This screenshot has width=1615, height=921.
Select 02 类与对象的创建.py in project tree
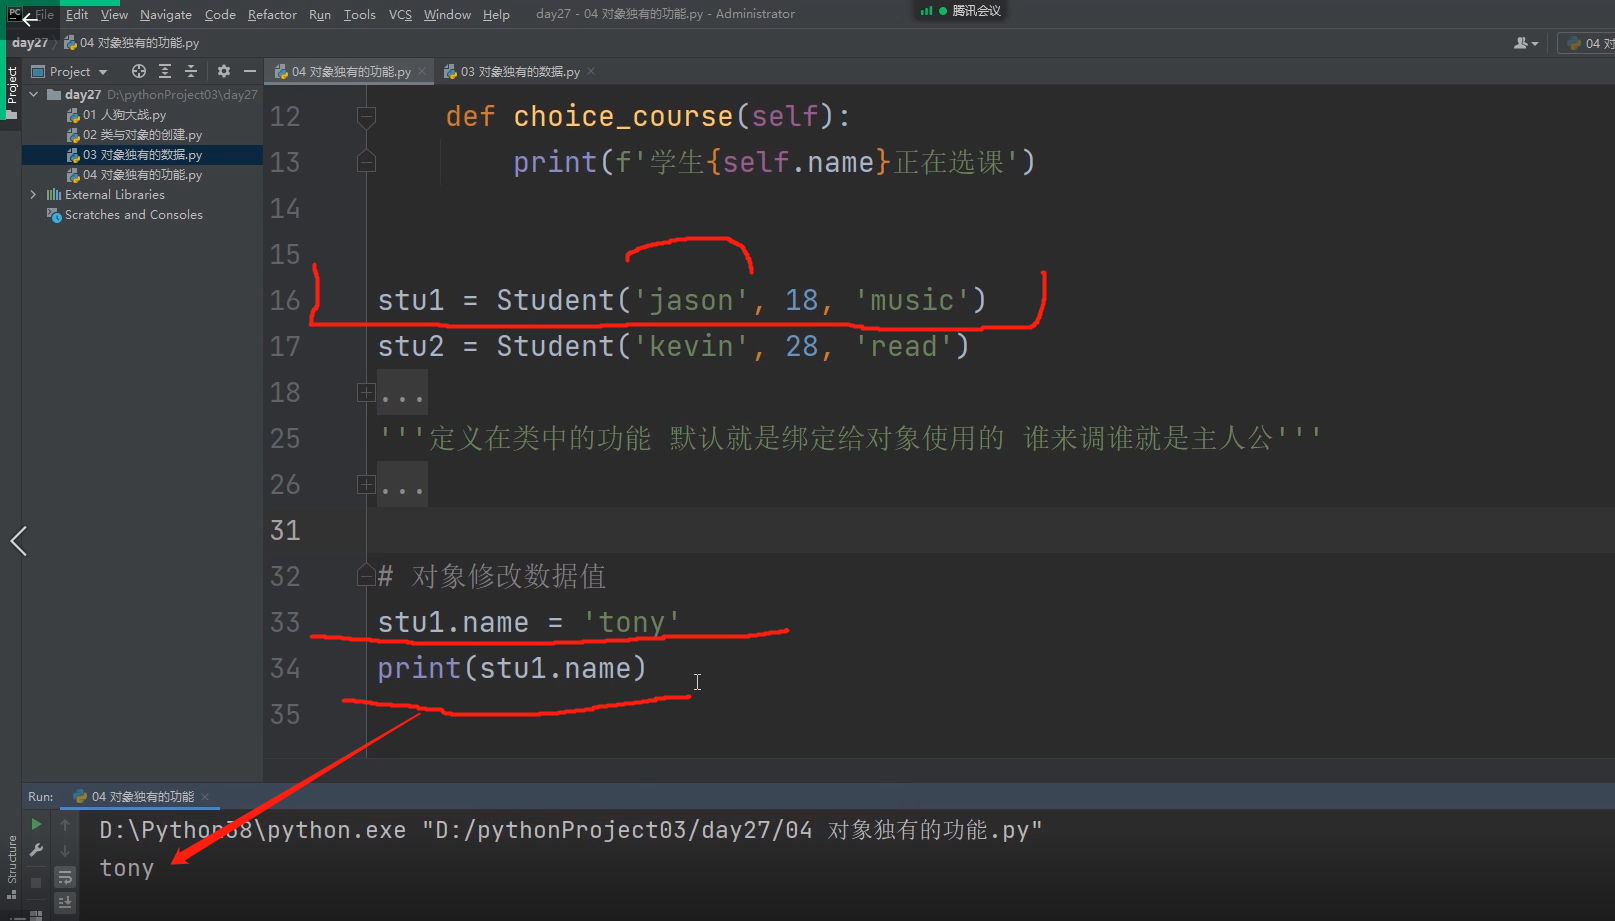[x=134, y=135]
